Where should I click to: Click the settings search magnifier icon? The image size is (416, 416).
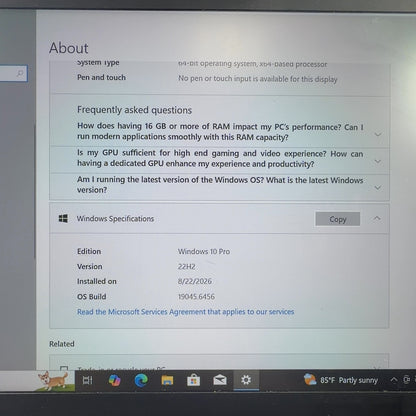coord(20,73)
